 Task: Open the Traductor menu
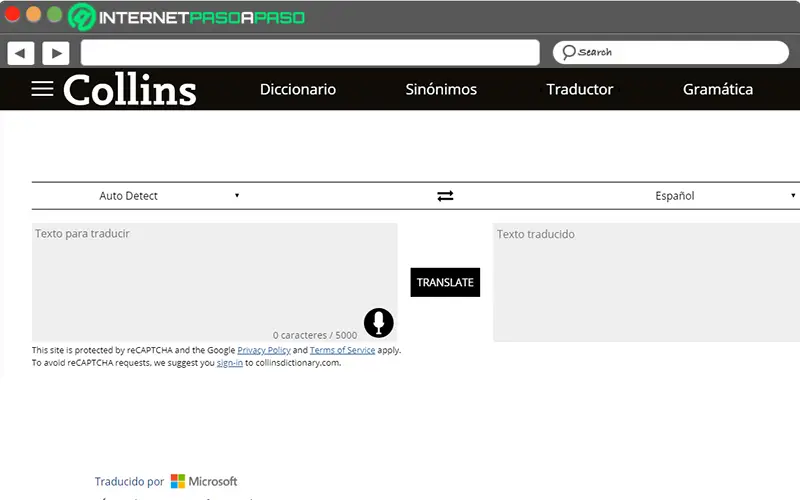580,89
